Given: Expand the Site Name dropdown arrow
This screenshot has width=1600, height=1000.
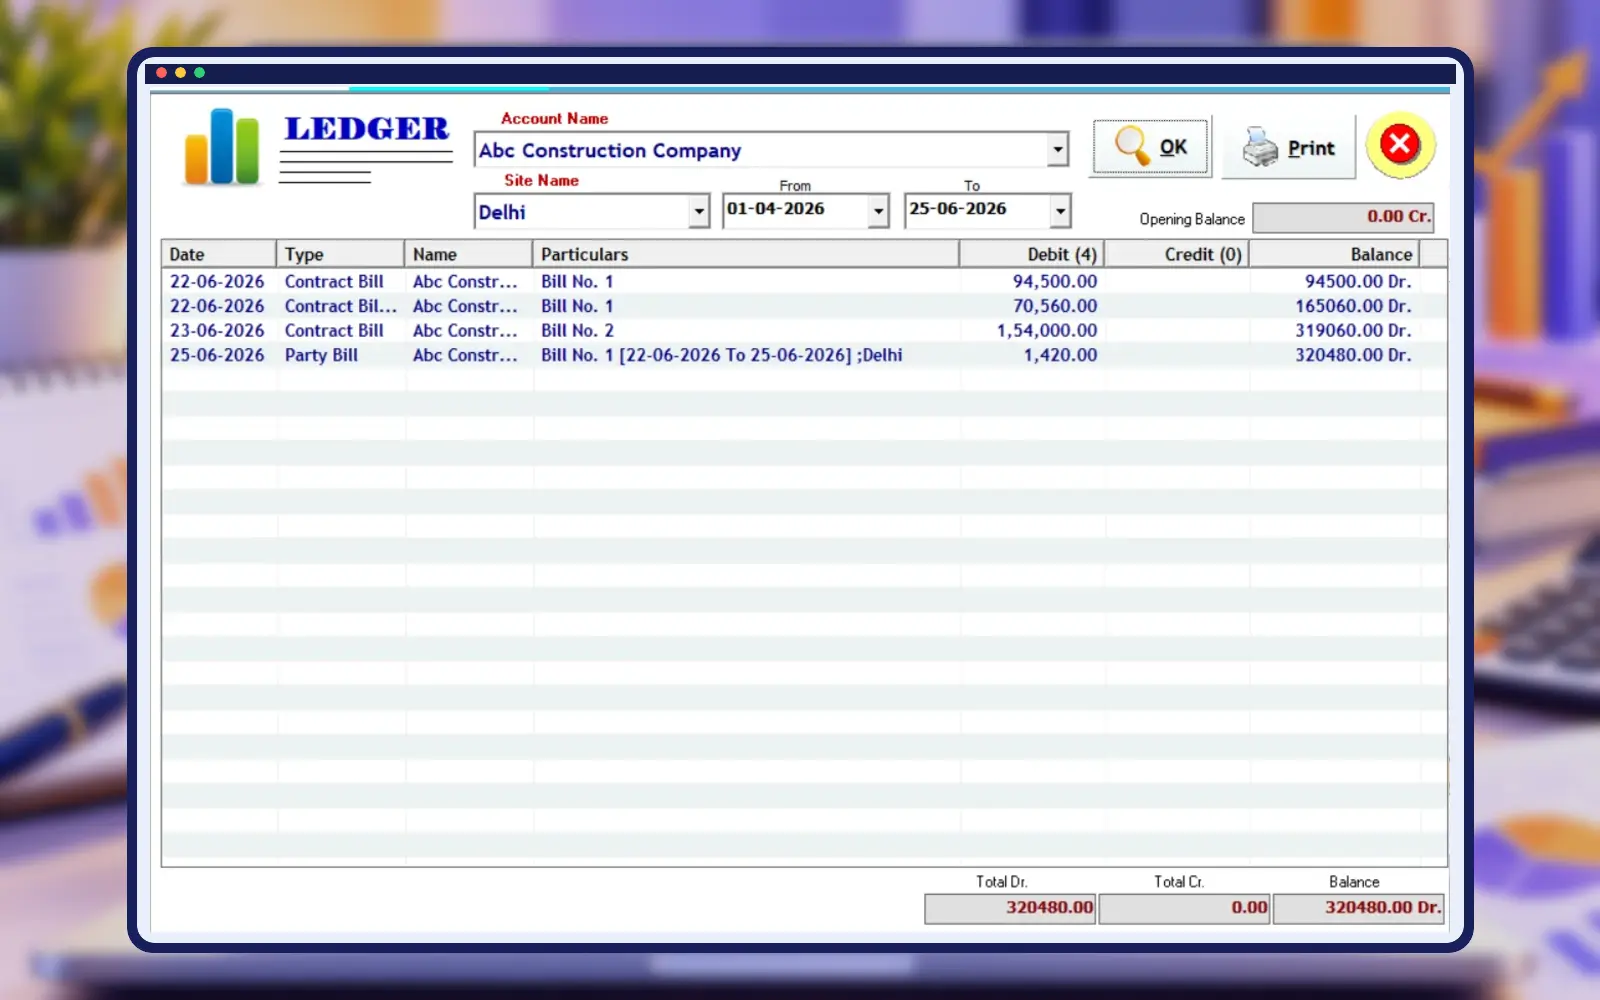Looking at the screenshot, I should 699,212.
